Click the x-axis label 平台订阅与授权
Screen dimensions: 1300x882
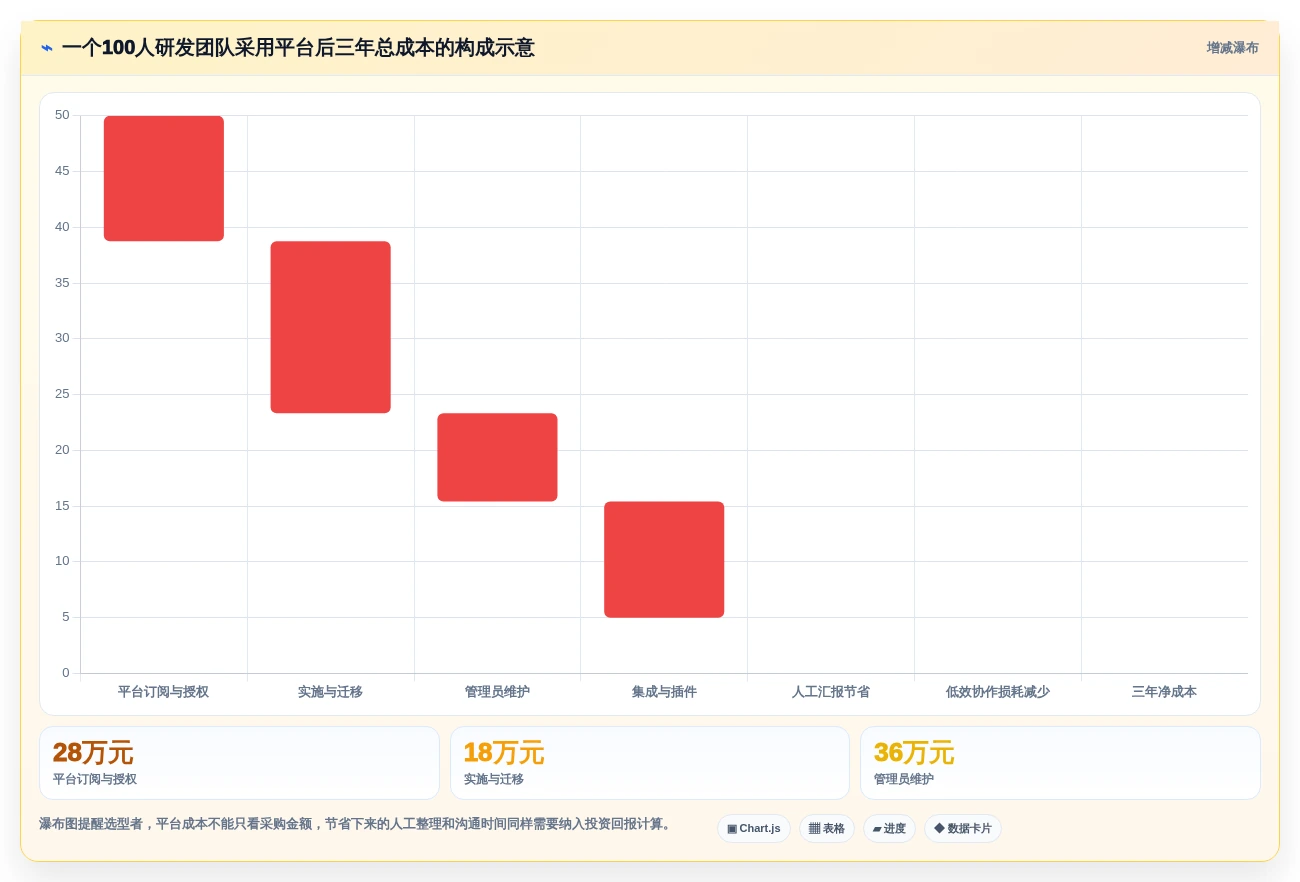[x=163, y=692]
